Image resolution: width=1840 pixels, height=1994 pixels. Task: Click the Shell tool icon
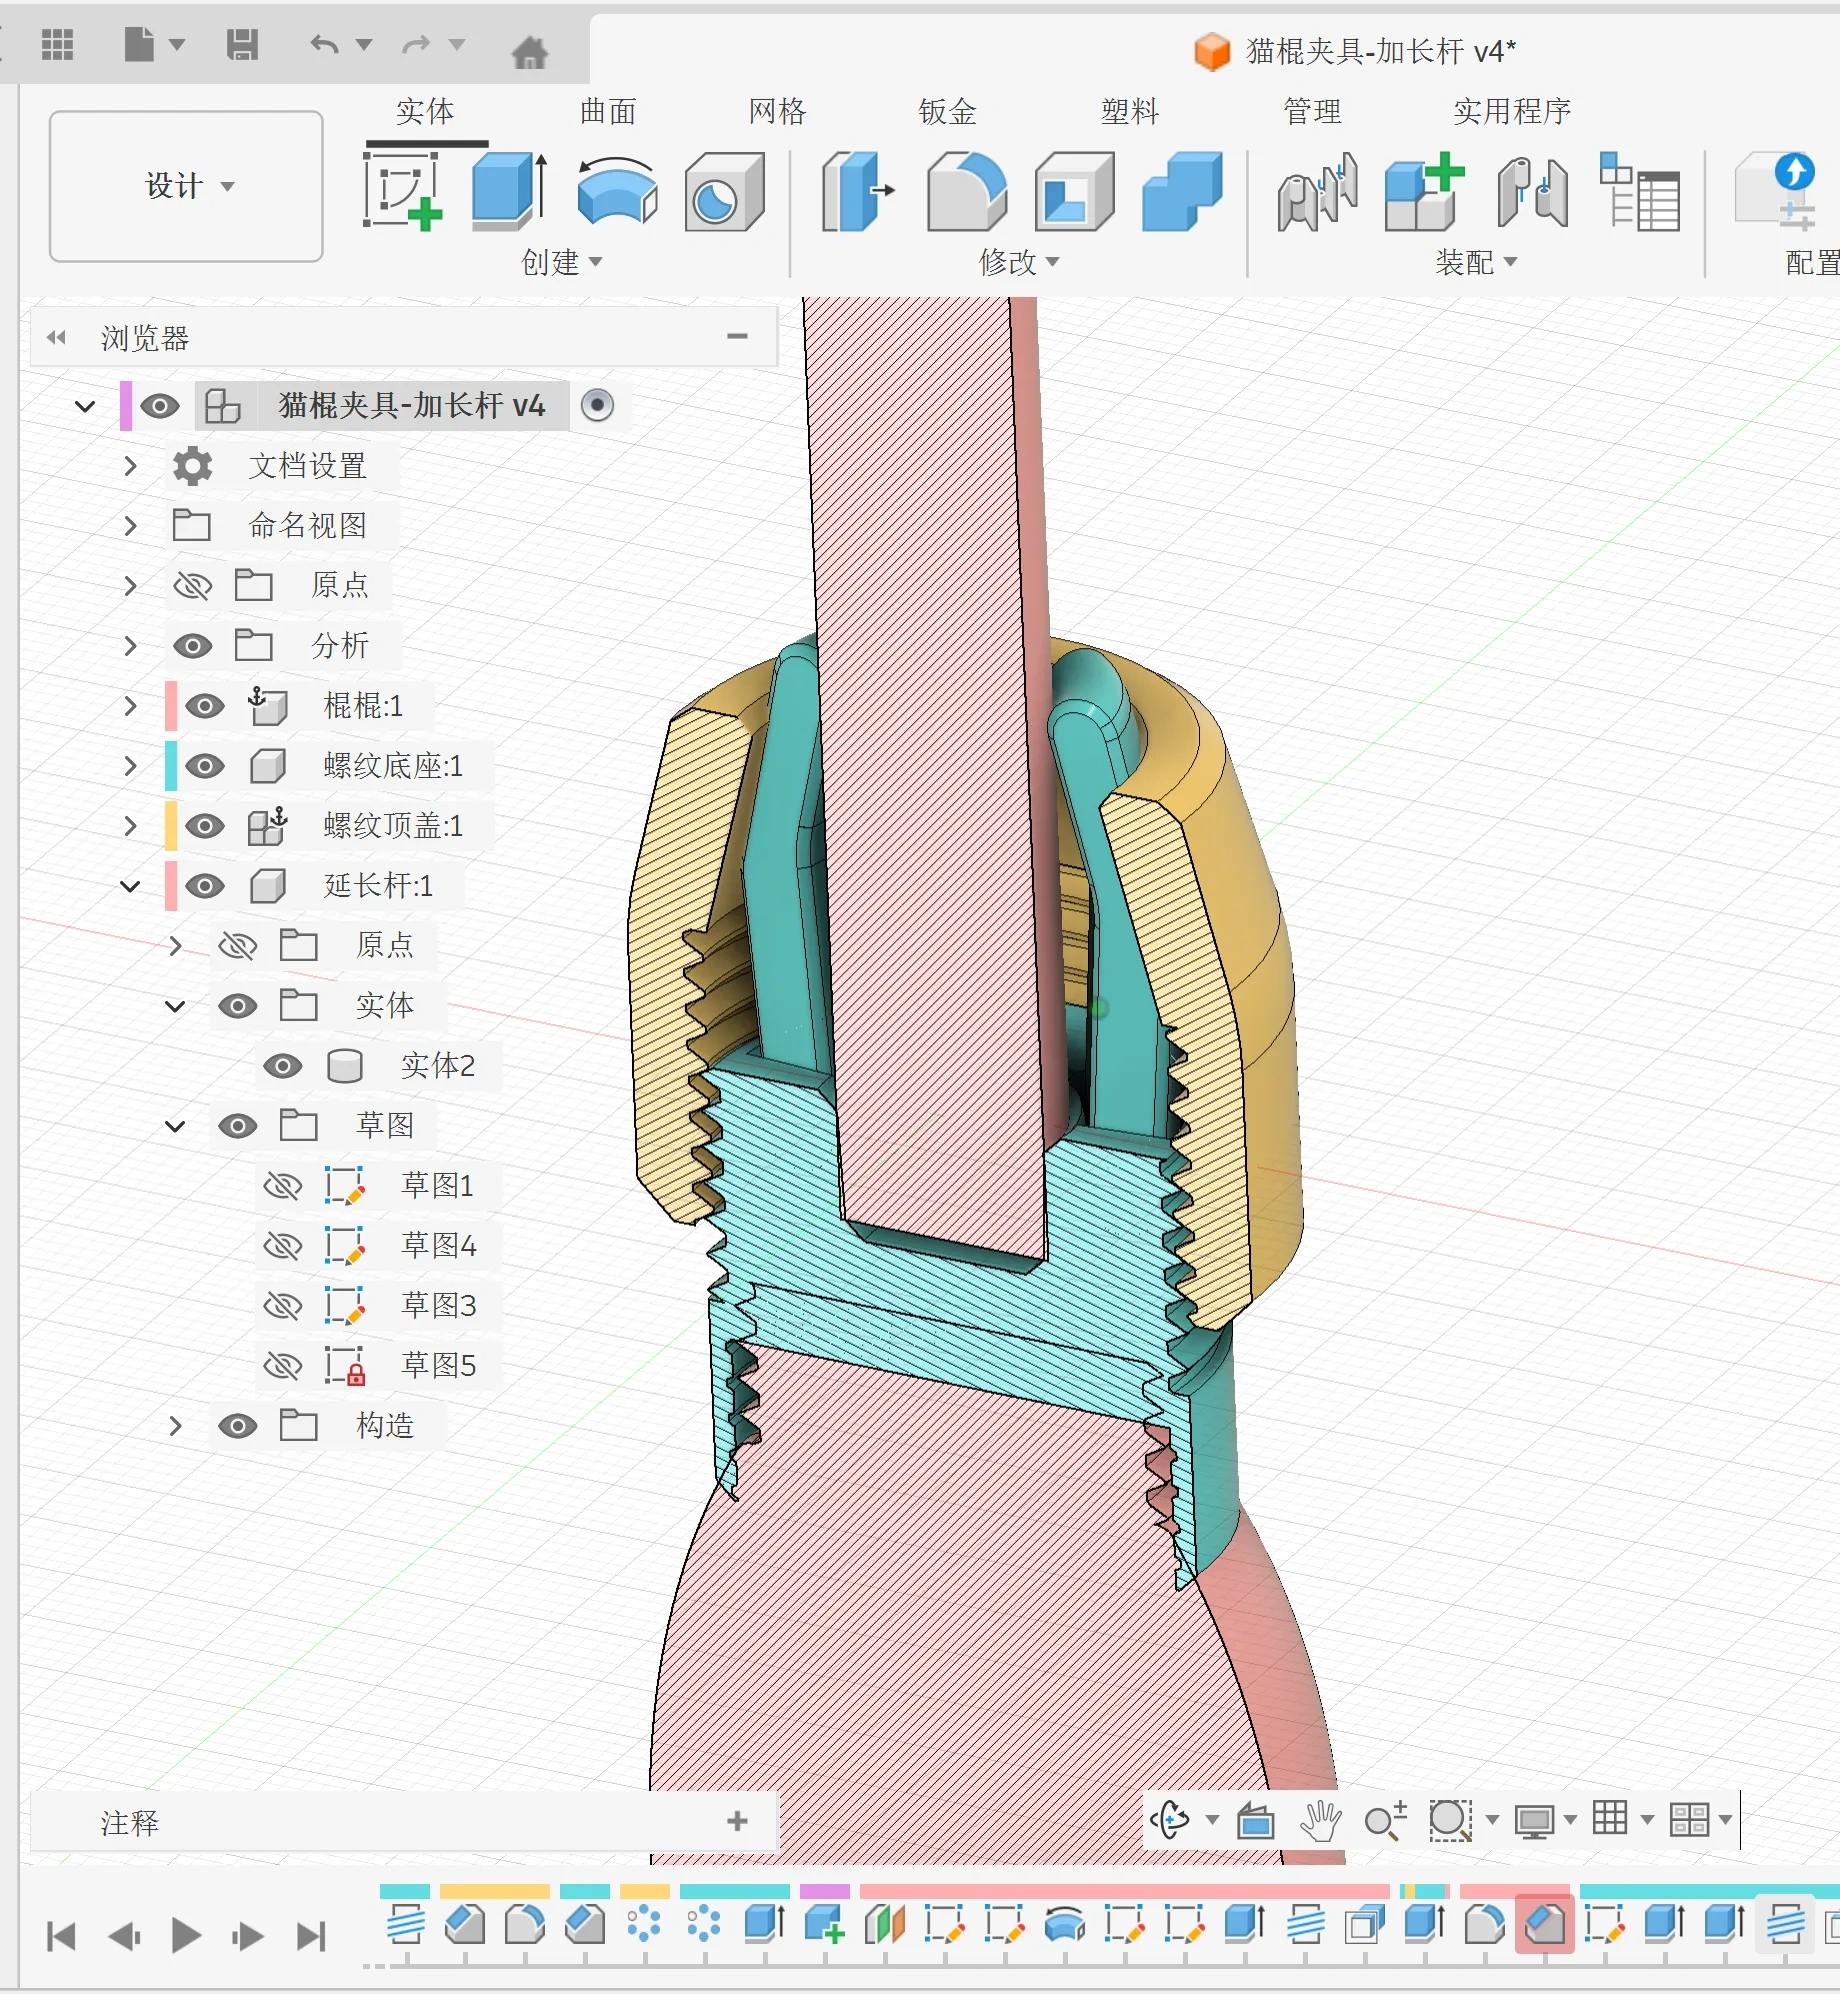[1074, 190]
